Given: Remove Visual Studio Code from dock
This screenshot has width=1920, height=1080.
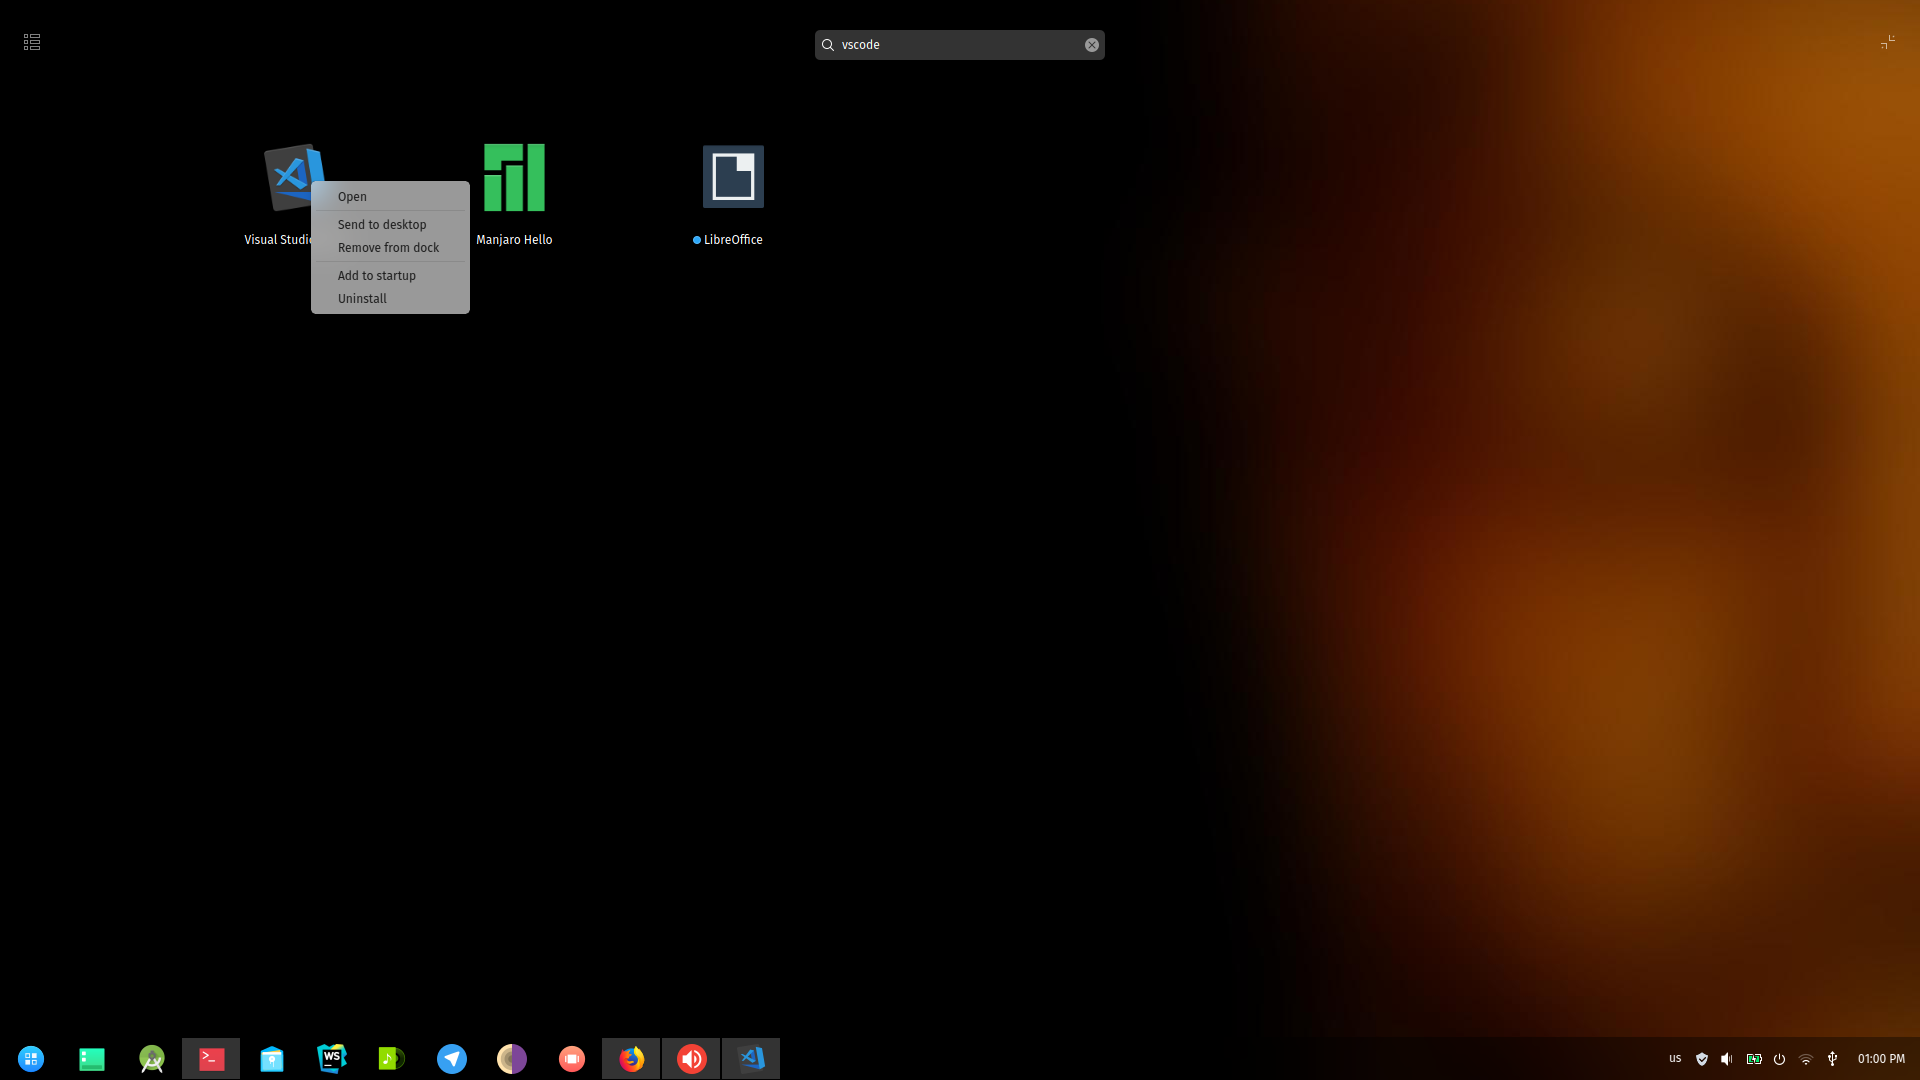Looking at the screenshot, I should click(388, 247).
